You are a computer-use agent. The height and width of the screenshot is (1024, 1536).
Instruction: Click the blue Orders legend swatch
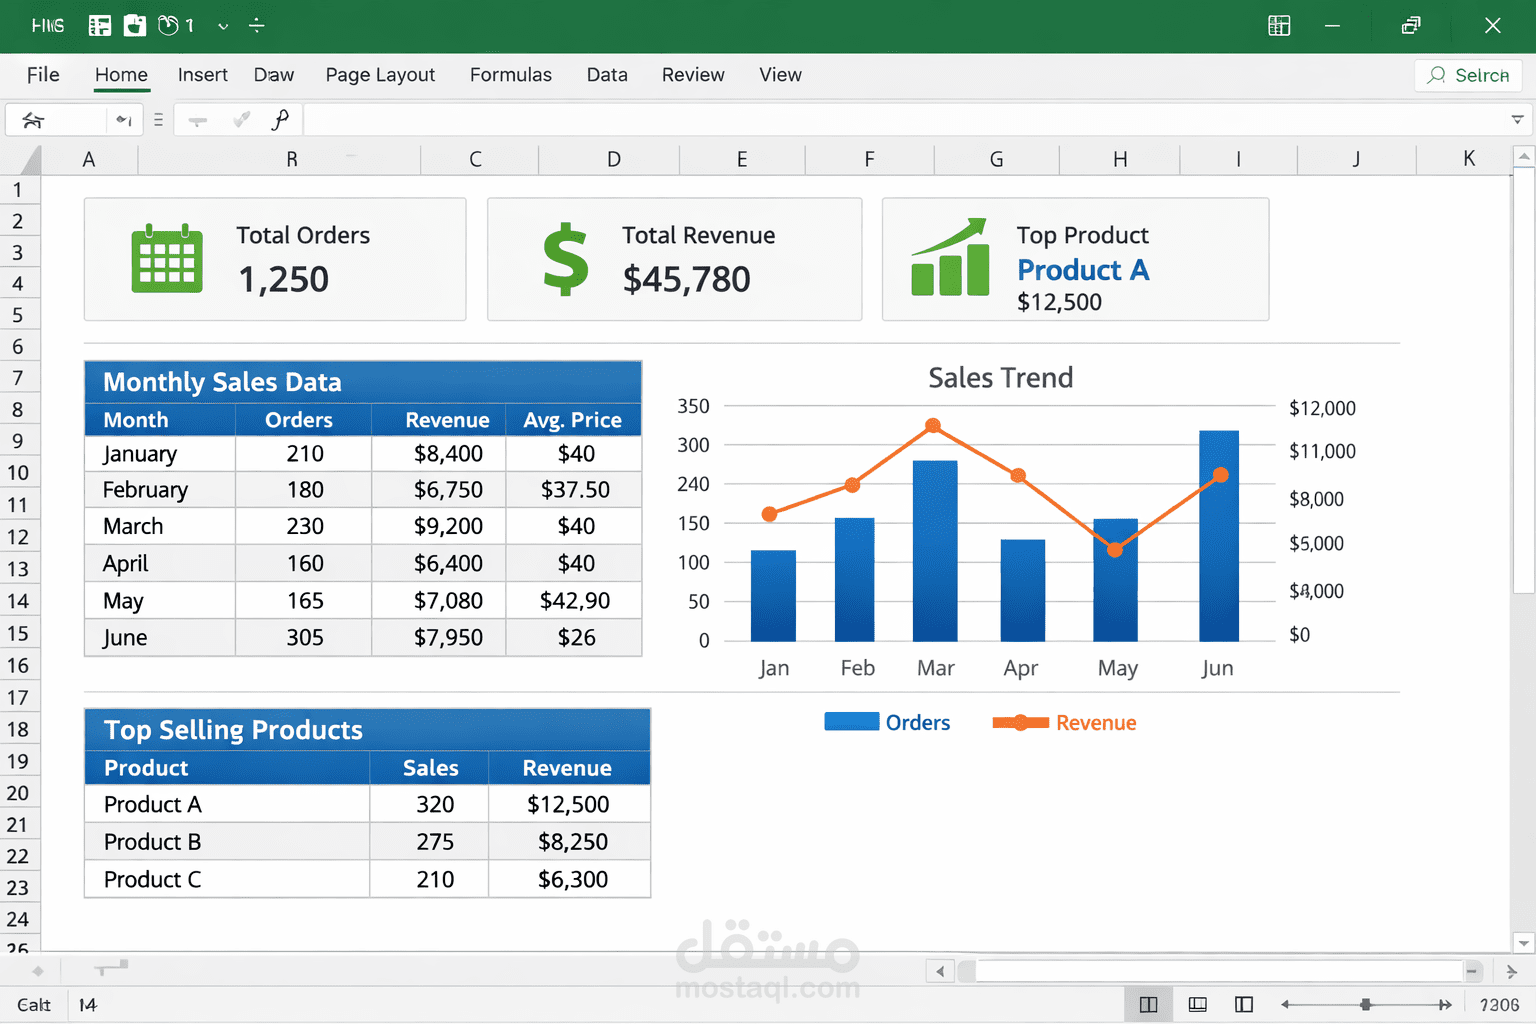coord(851,722)
